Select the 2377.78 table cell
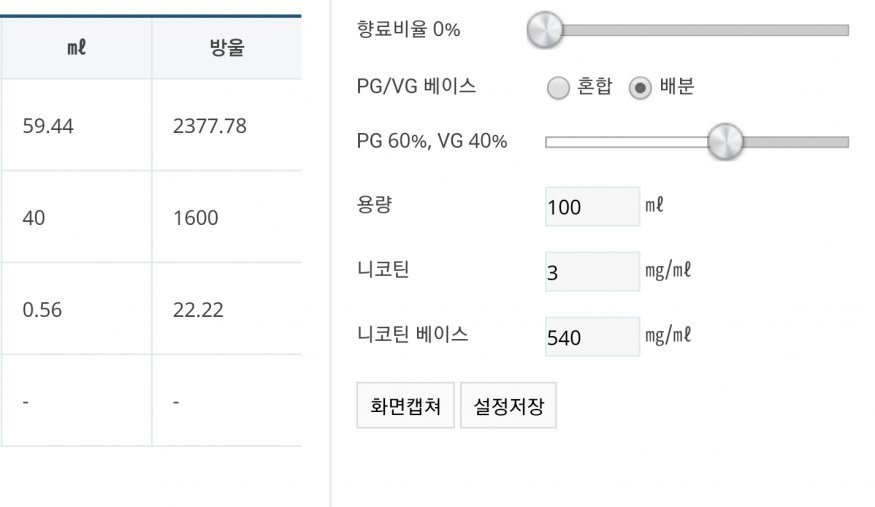This screenshot has width=875, height=507. pyautogui.click(x=227, y=125)
